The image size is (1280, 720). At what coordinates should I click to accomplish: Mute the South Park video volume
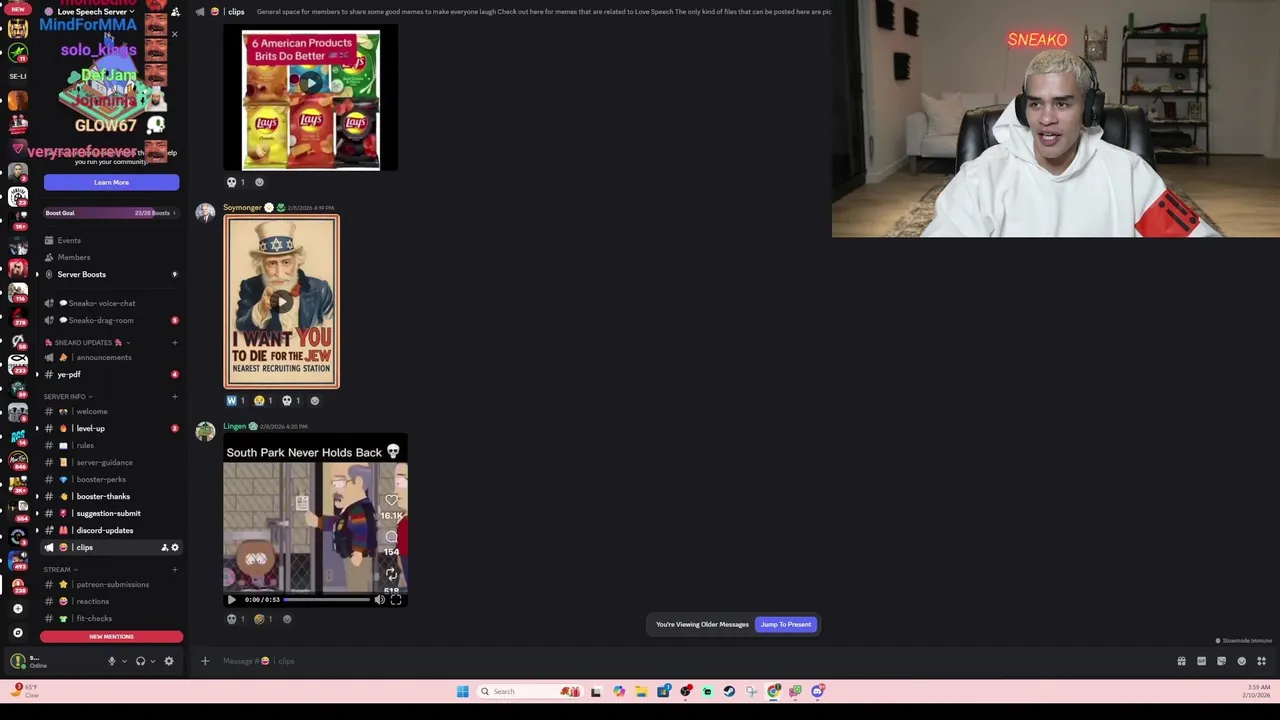click(379, 600)
